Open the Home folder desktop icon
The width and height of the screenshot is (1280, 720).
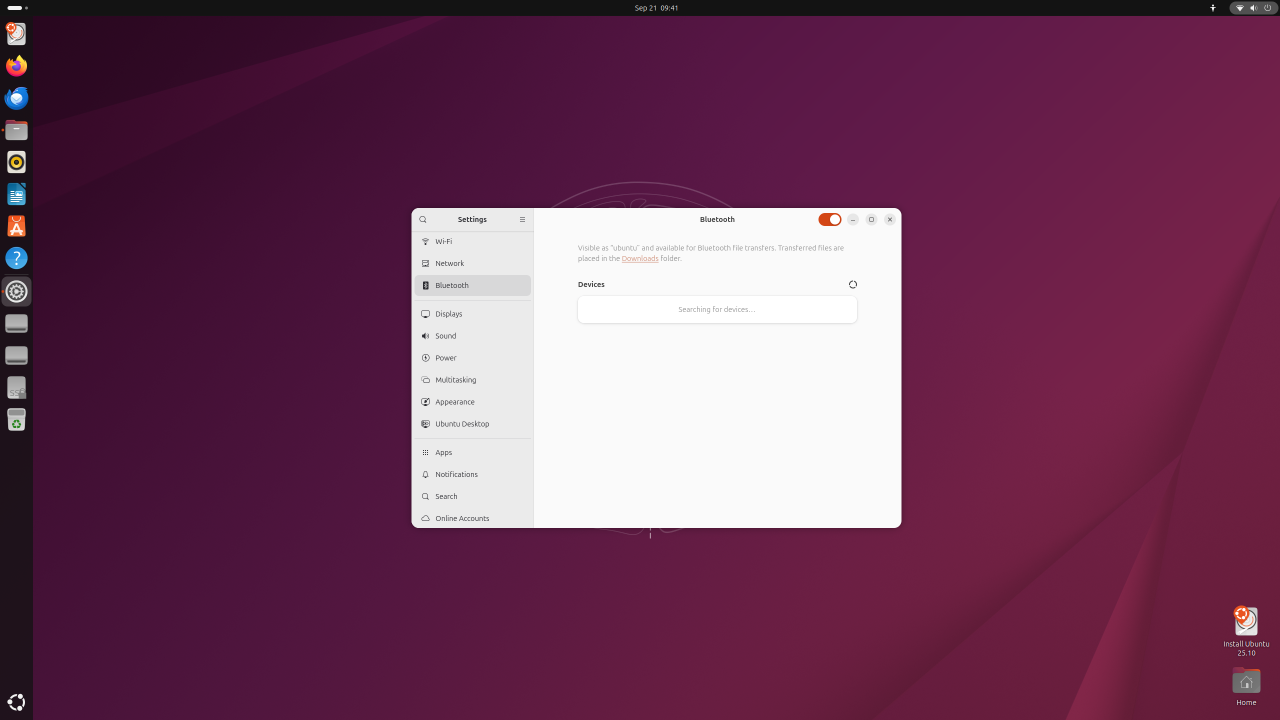click(x=1246, y=687)
